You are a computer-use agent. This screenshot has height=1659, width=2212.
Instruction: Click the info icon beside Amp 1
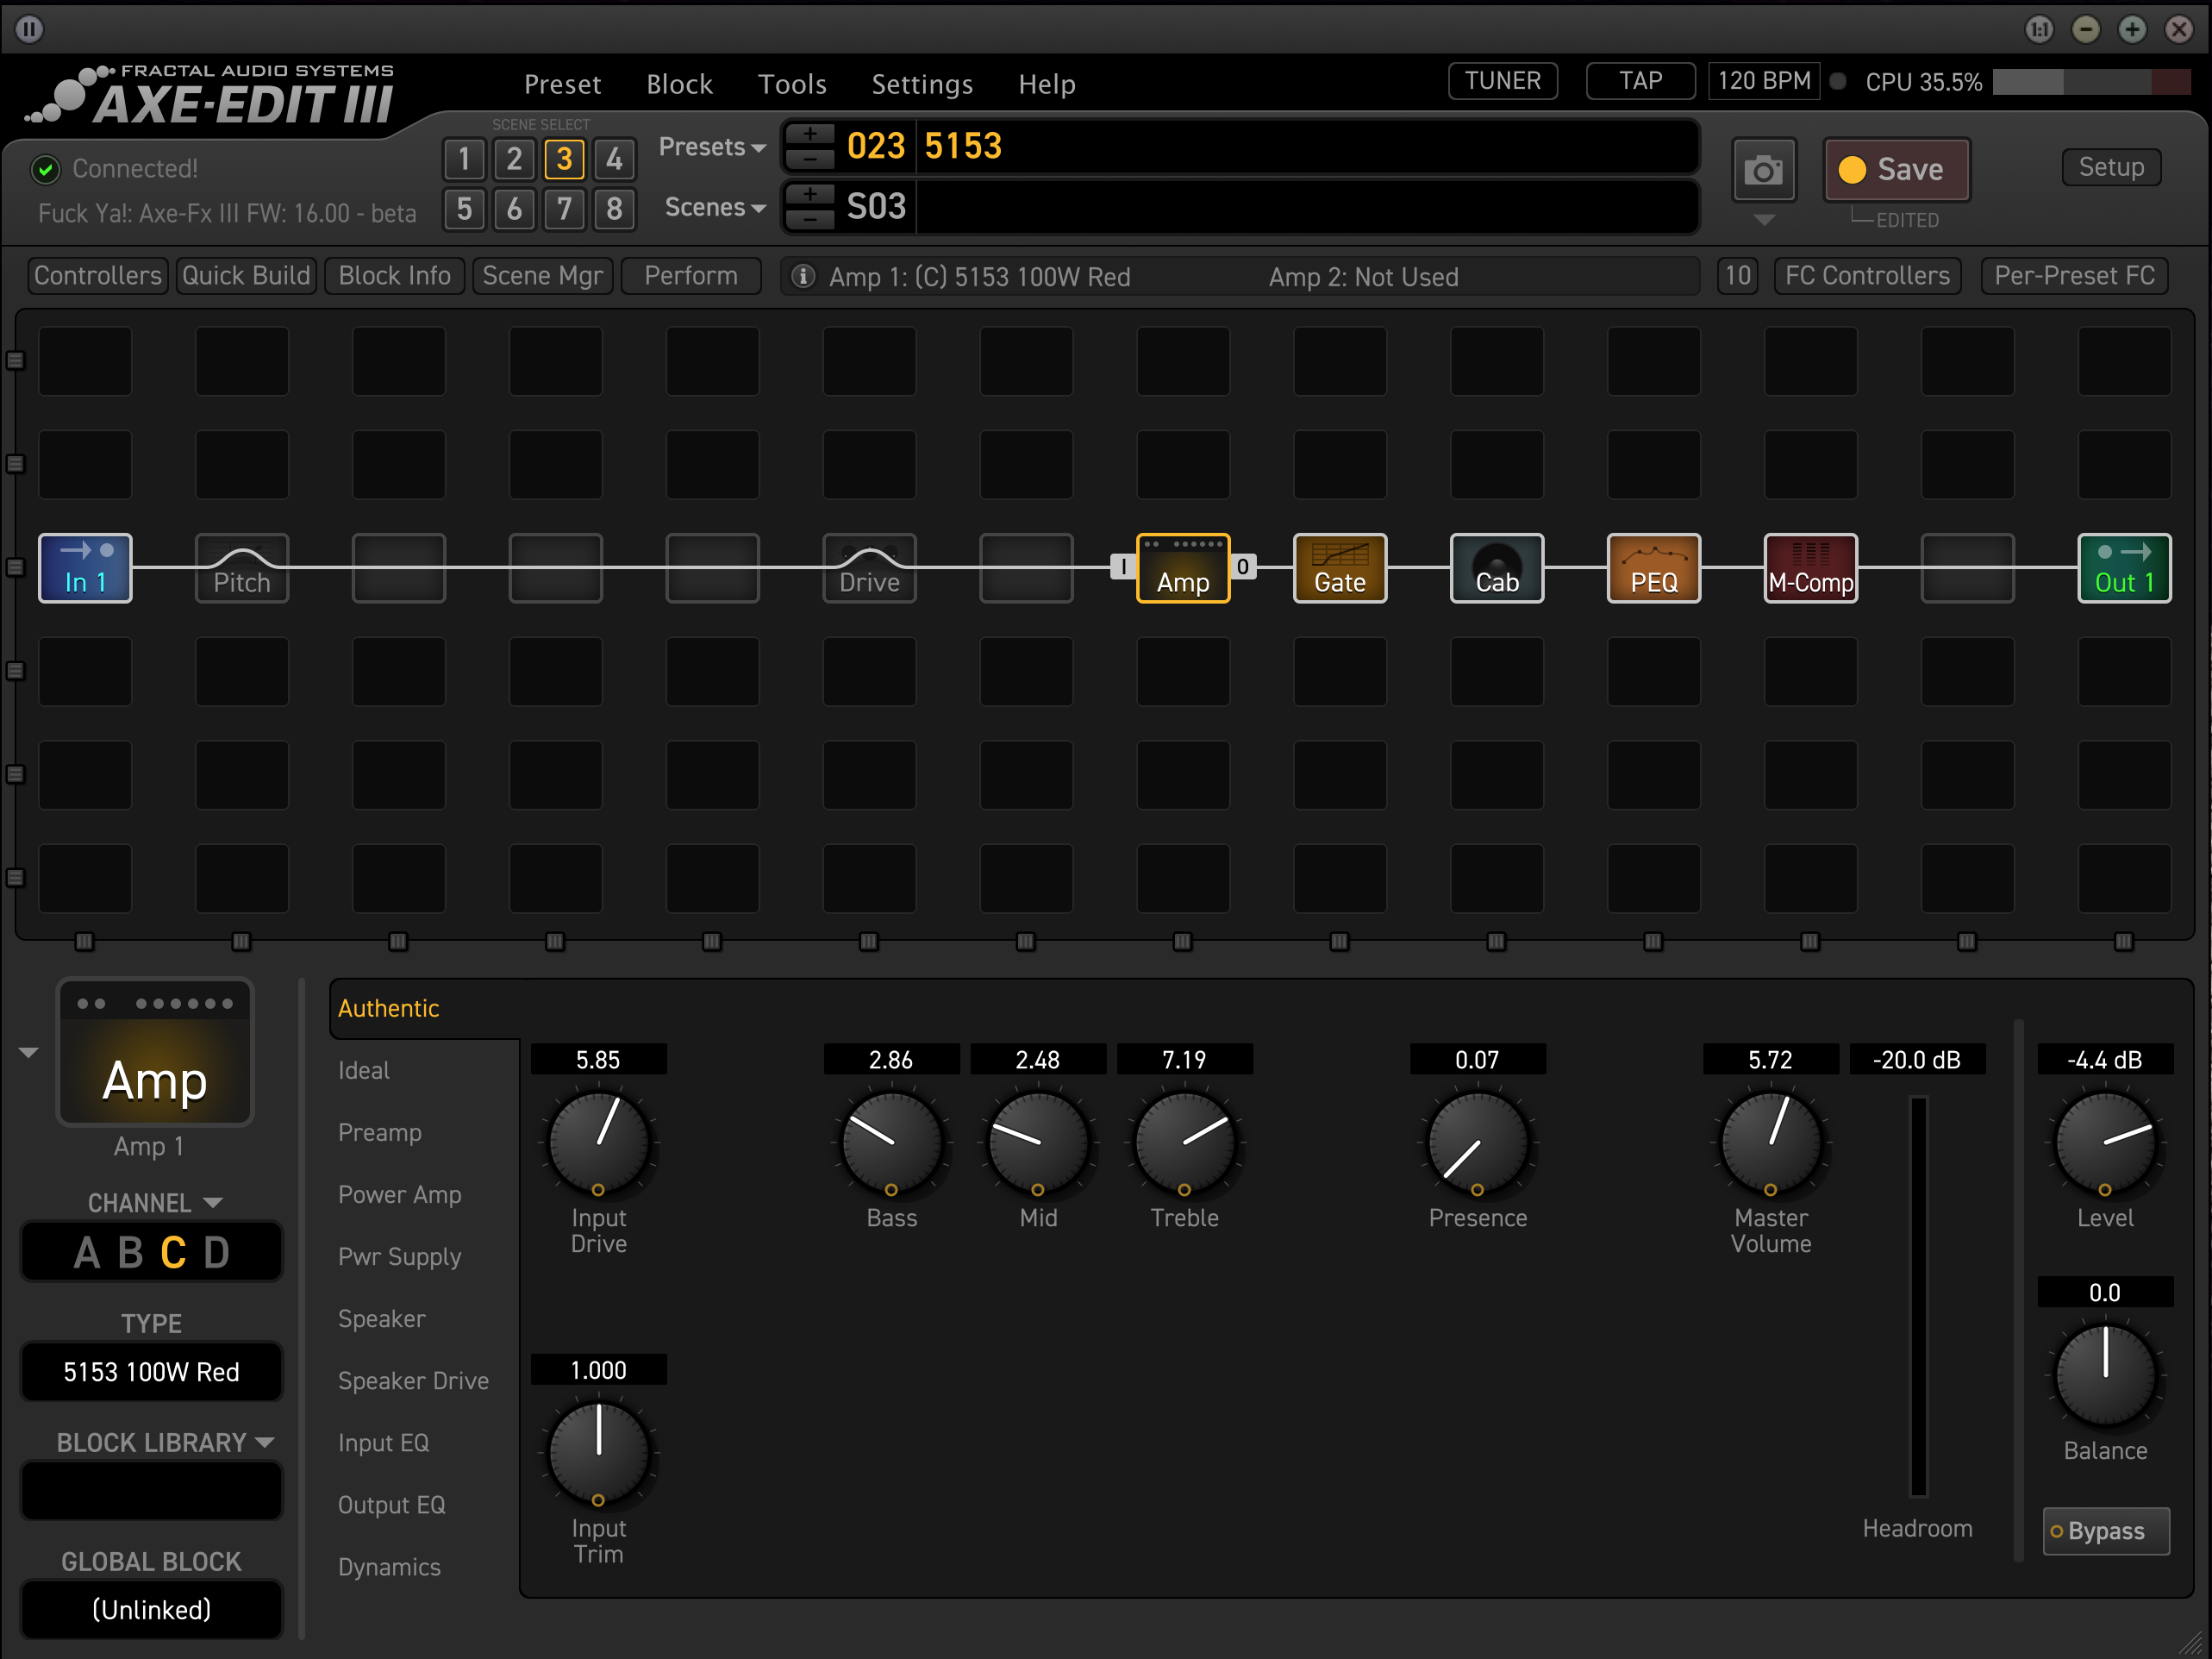point(803,276)
